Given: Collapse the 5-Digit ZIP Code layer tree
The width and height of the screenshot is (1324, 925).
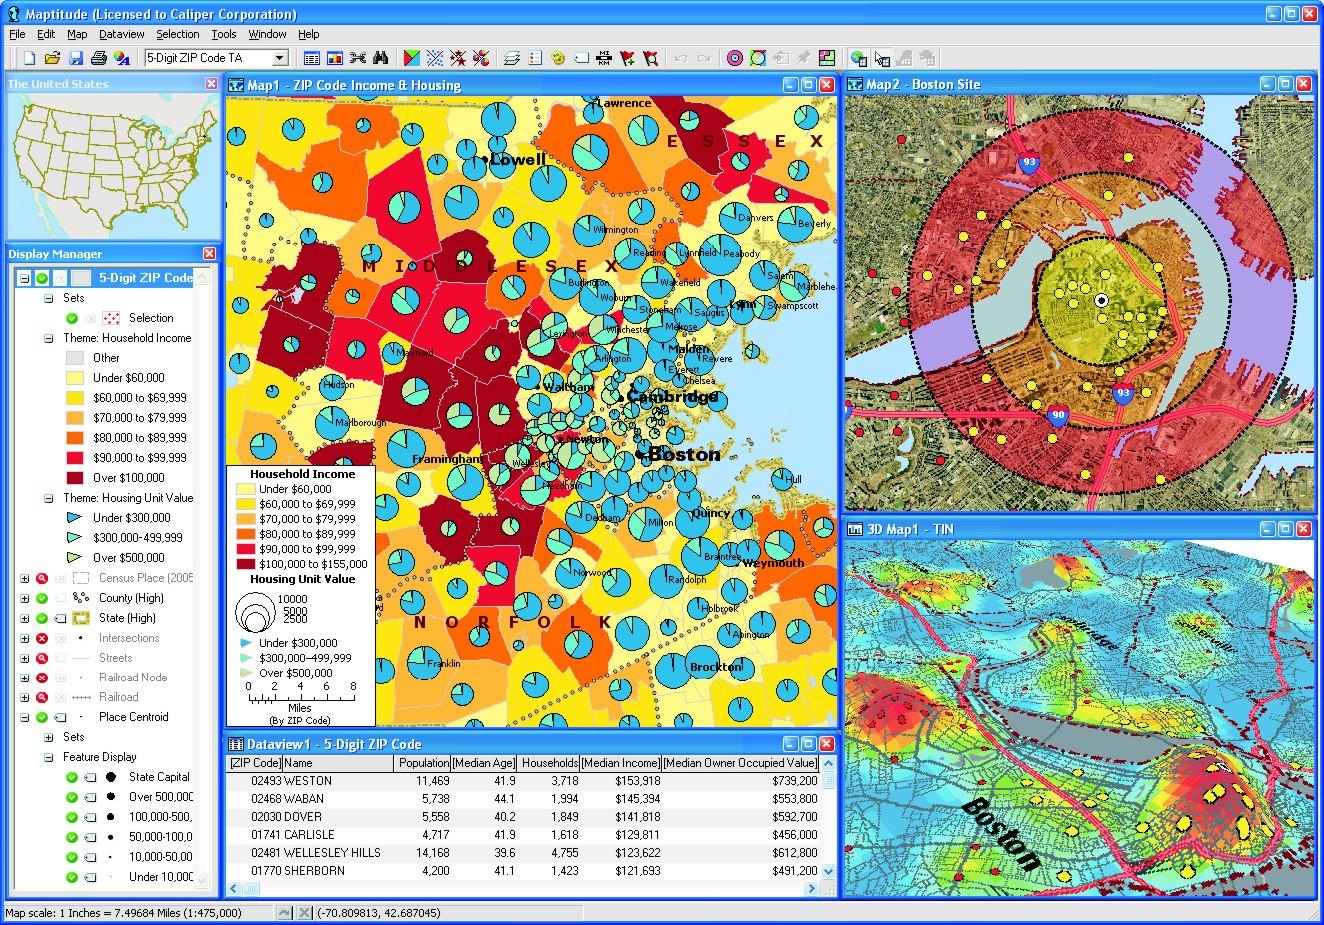Looking at the screenshot, I should coord(24,278).
